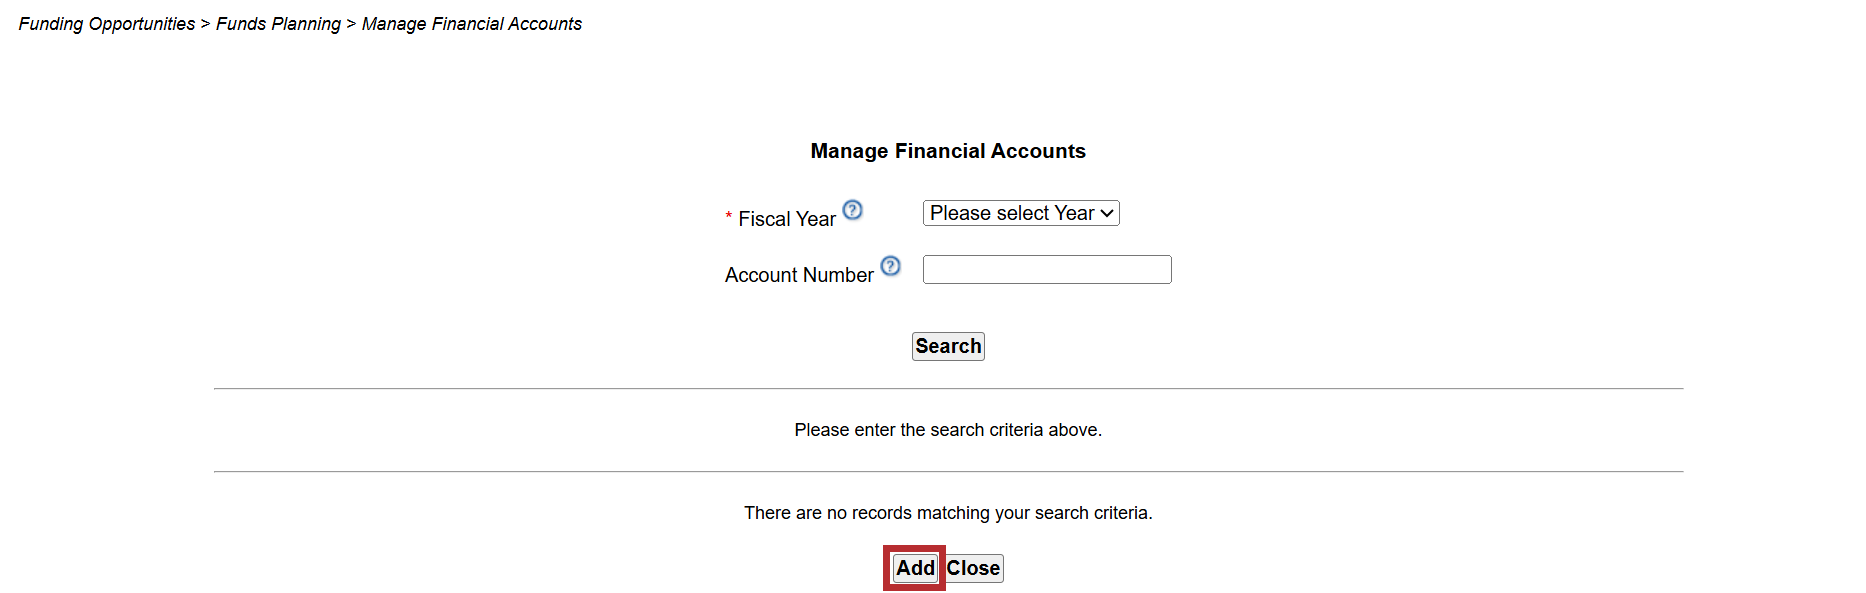Image resolution: width=1866 pixels, height=593 pixels.
Task: Open the 'Please select Year' dropdown
Action: [1012, 213]
